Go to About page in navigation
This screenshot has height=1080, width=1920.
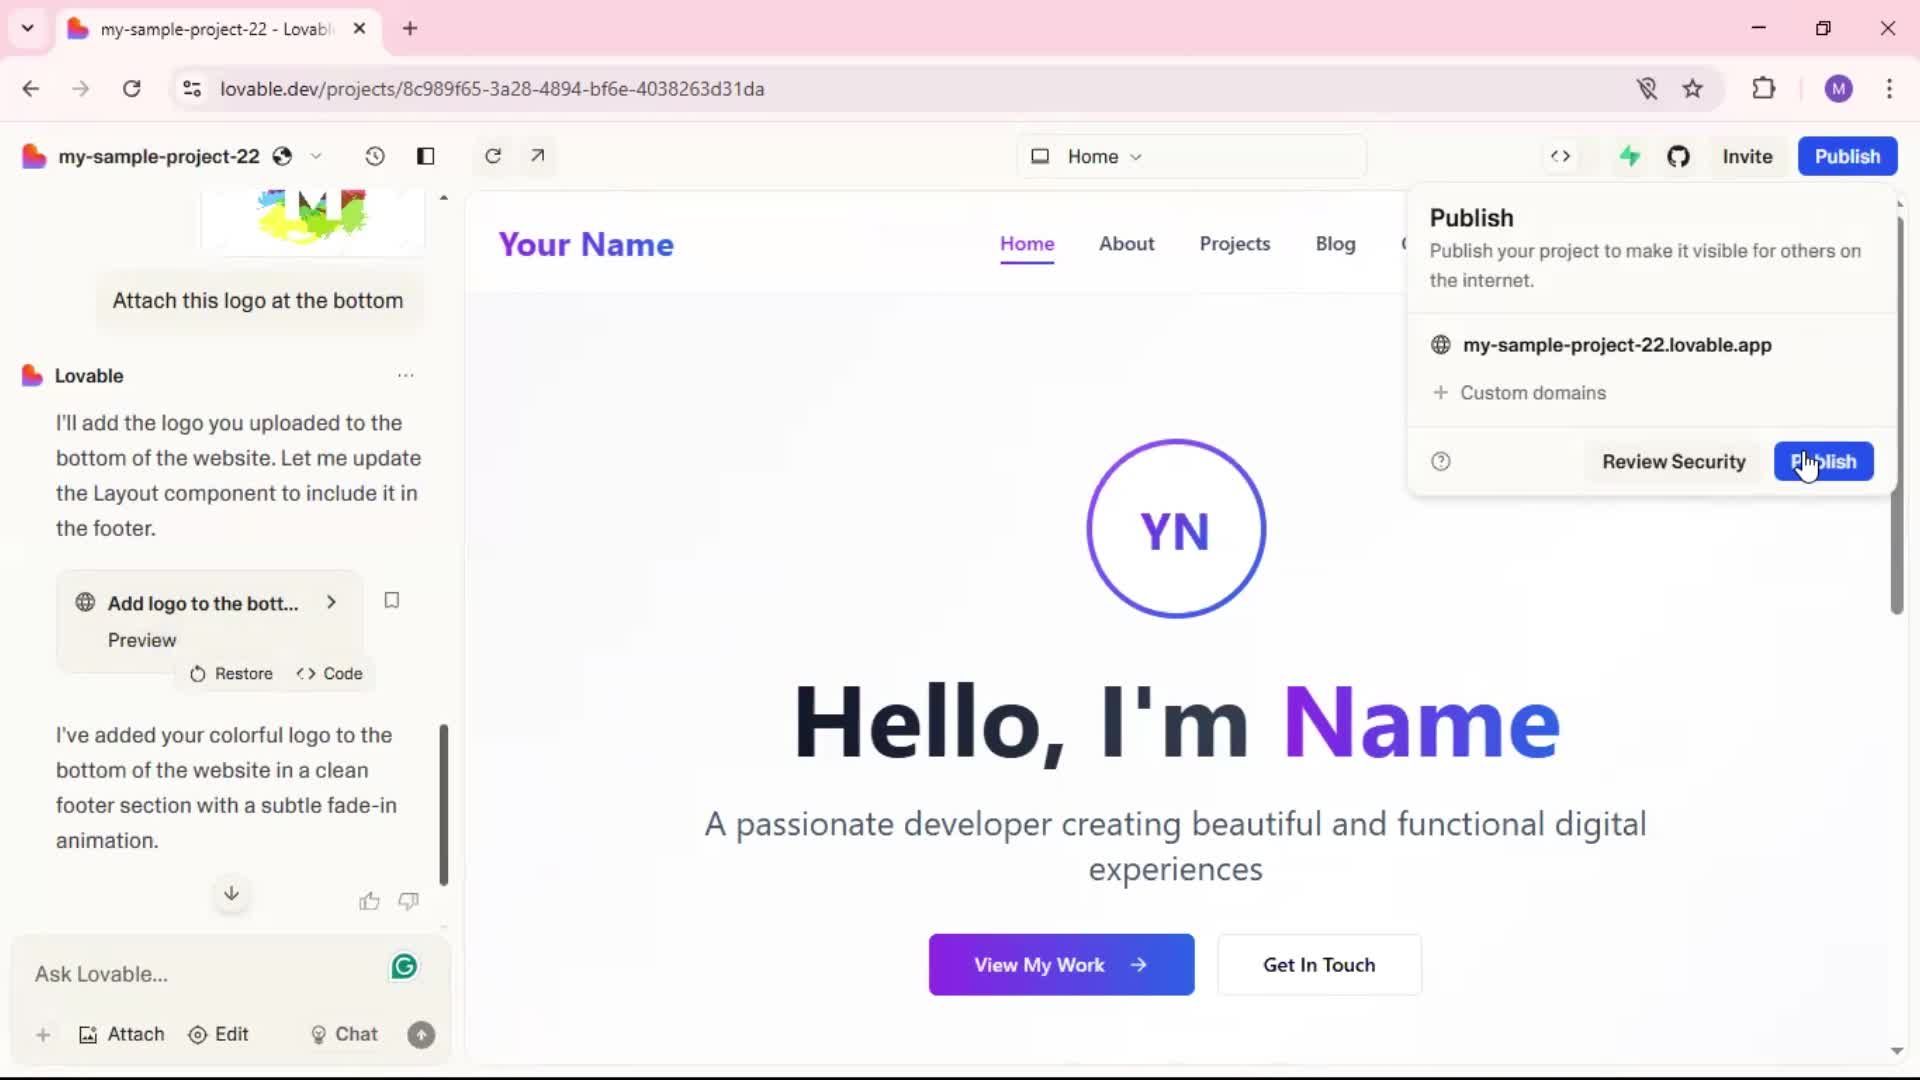(1126, 244)
